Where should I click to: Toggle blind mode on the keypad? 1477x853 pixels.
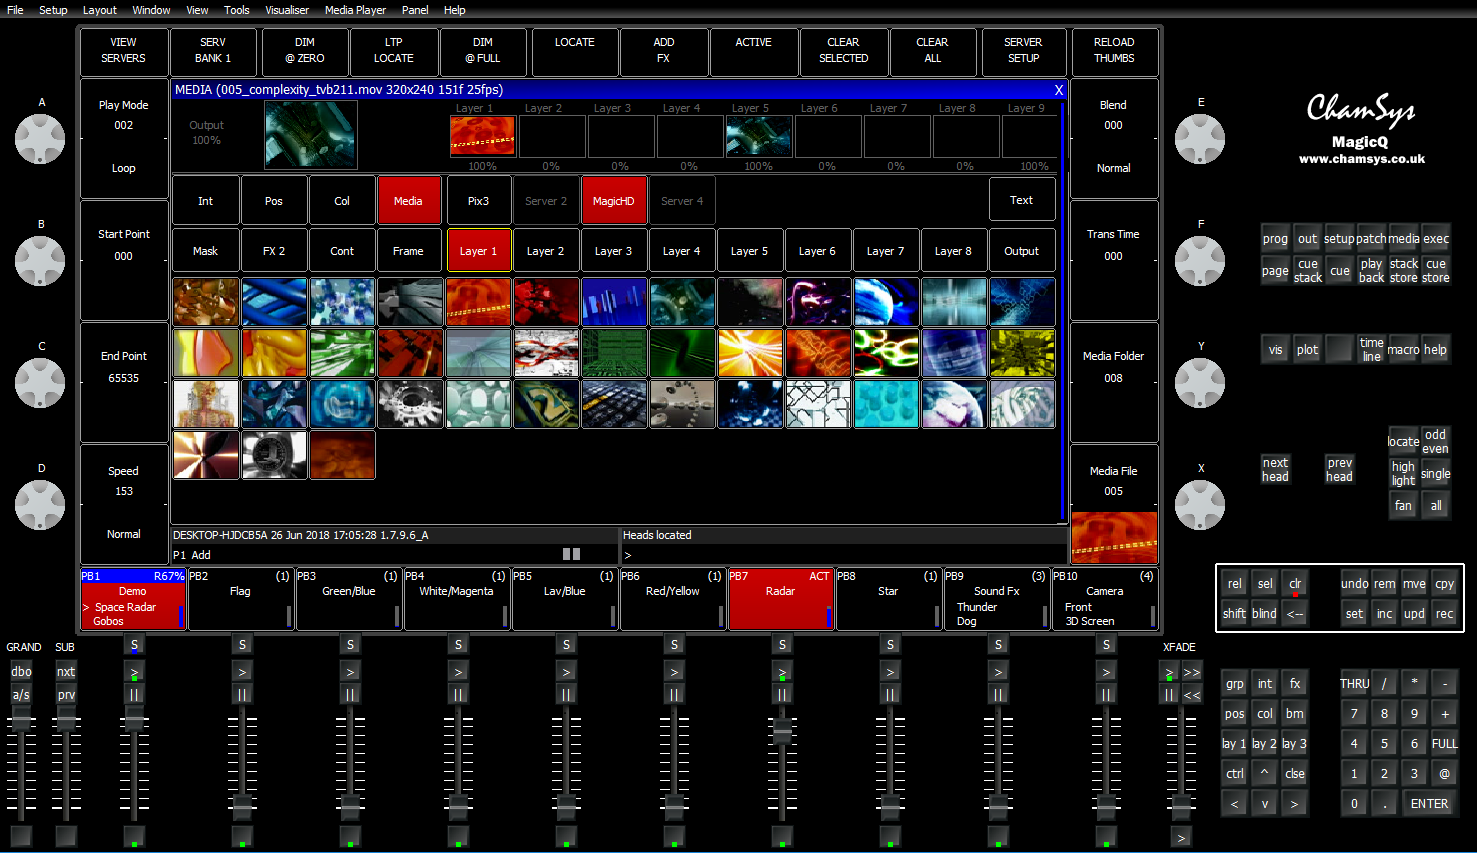[x=1264, y=614]
